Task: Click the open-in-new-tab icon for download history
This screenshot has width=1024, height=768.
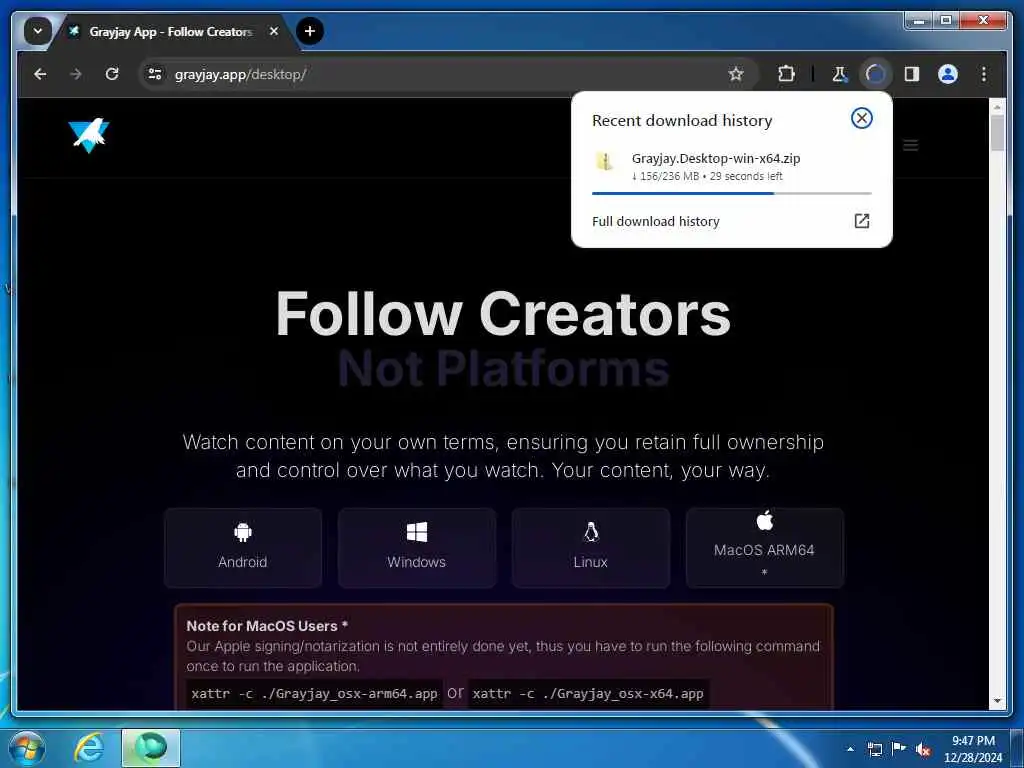Action: click(x=861, y=221)
